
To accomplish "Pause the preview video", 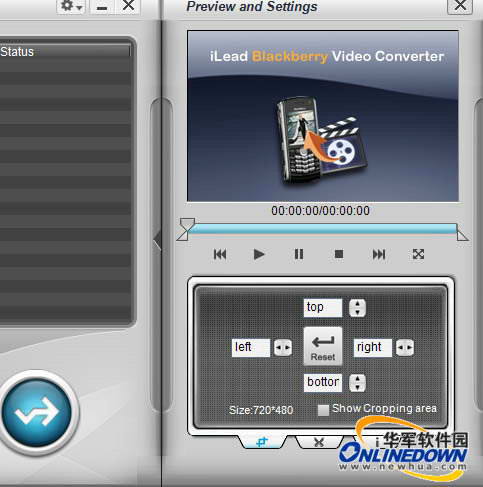I will coord(299,254).
